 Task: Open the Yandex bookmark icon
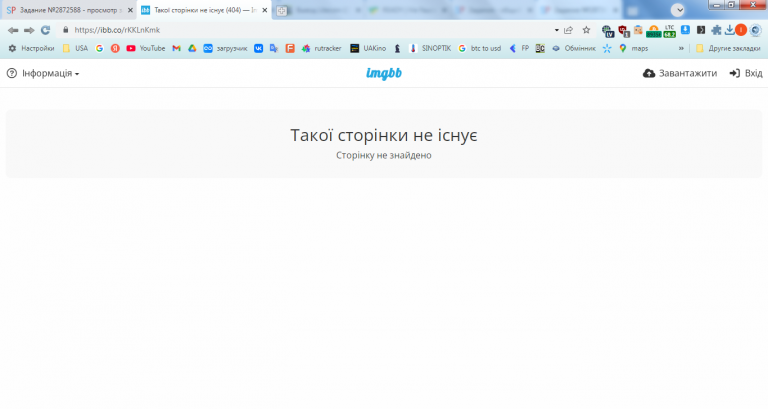coord(115,48)
